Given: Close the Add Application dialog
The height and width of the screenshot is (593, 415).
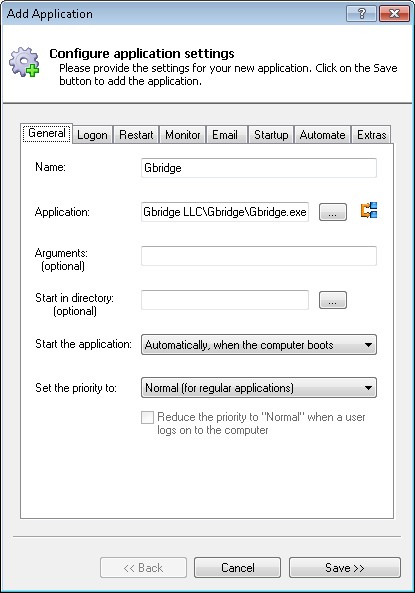Looking at the screenshot, I should [394, 14].
